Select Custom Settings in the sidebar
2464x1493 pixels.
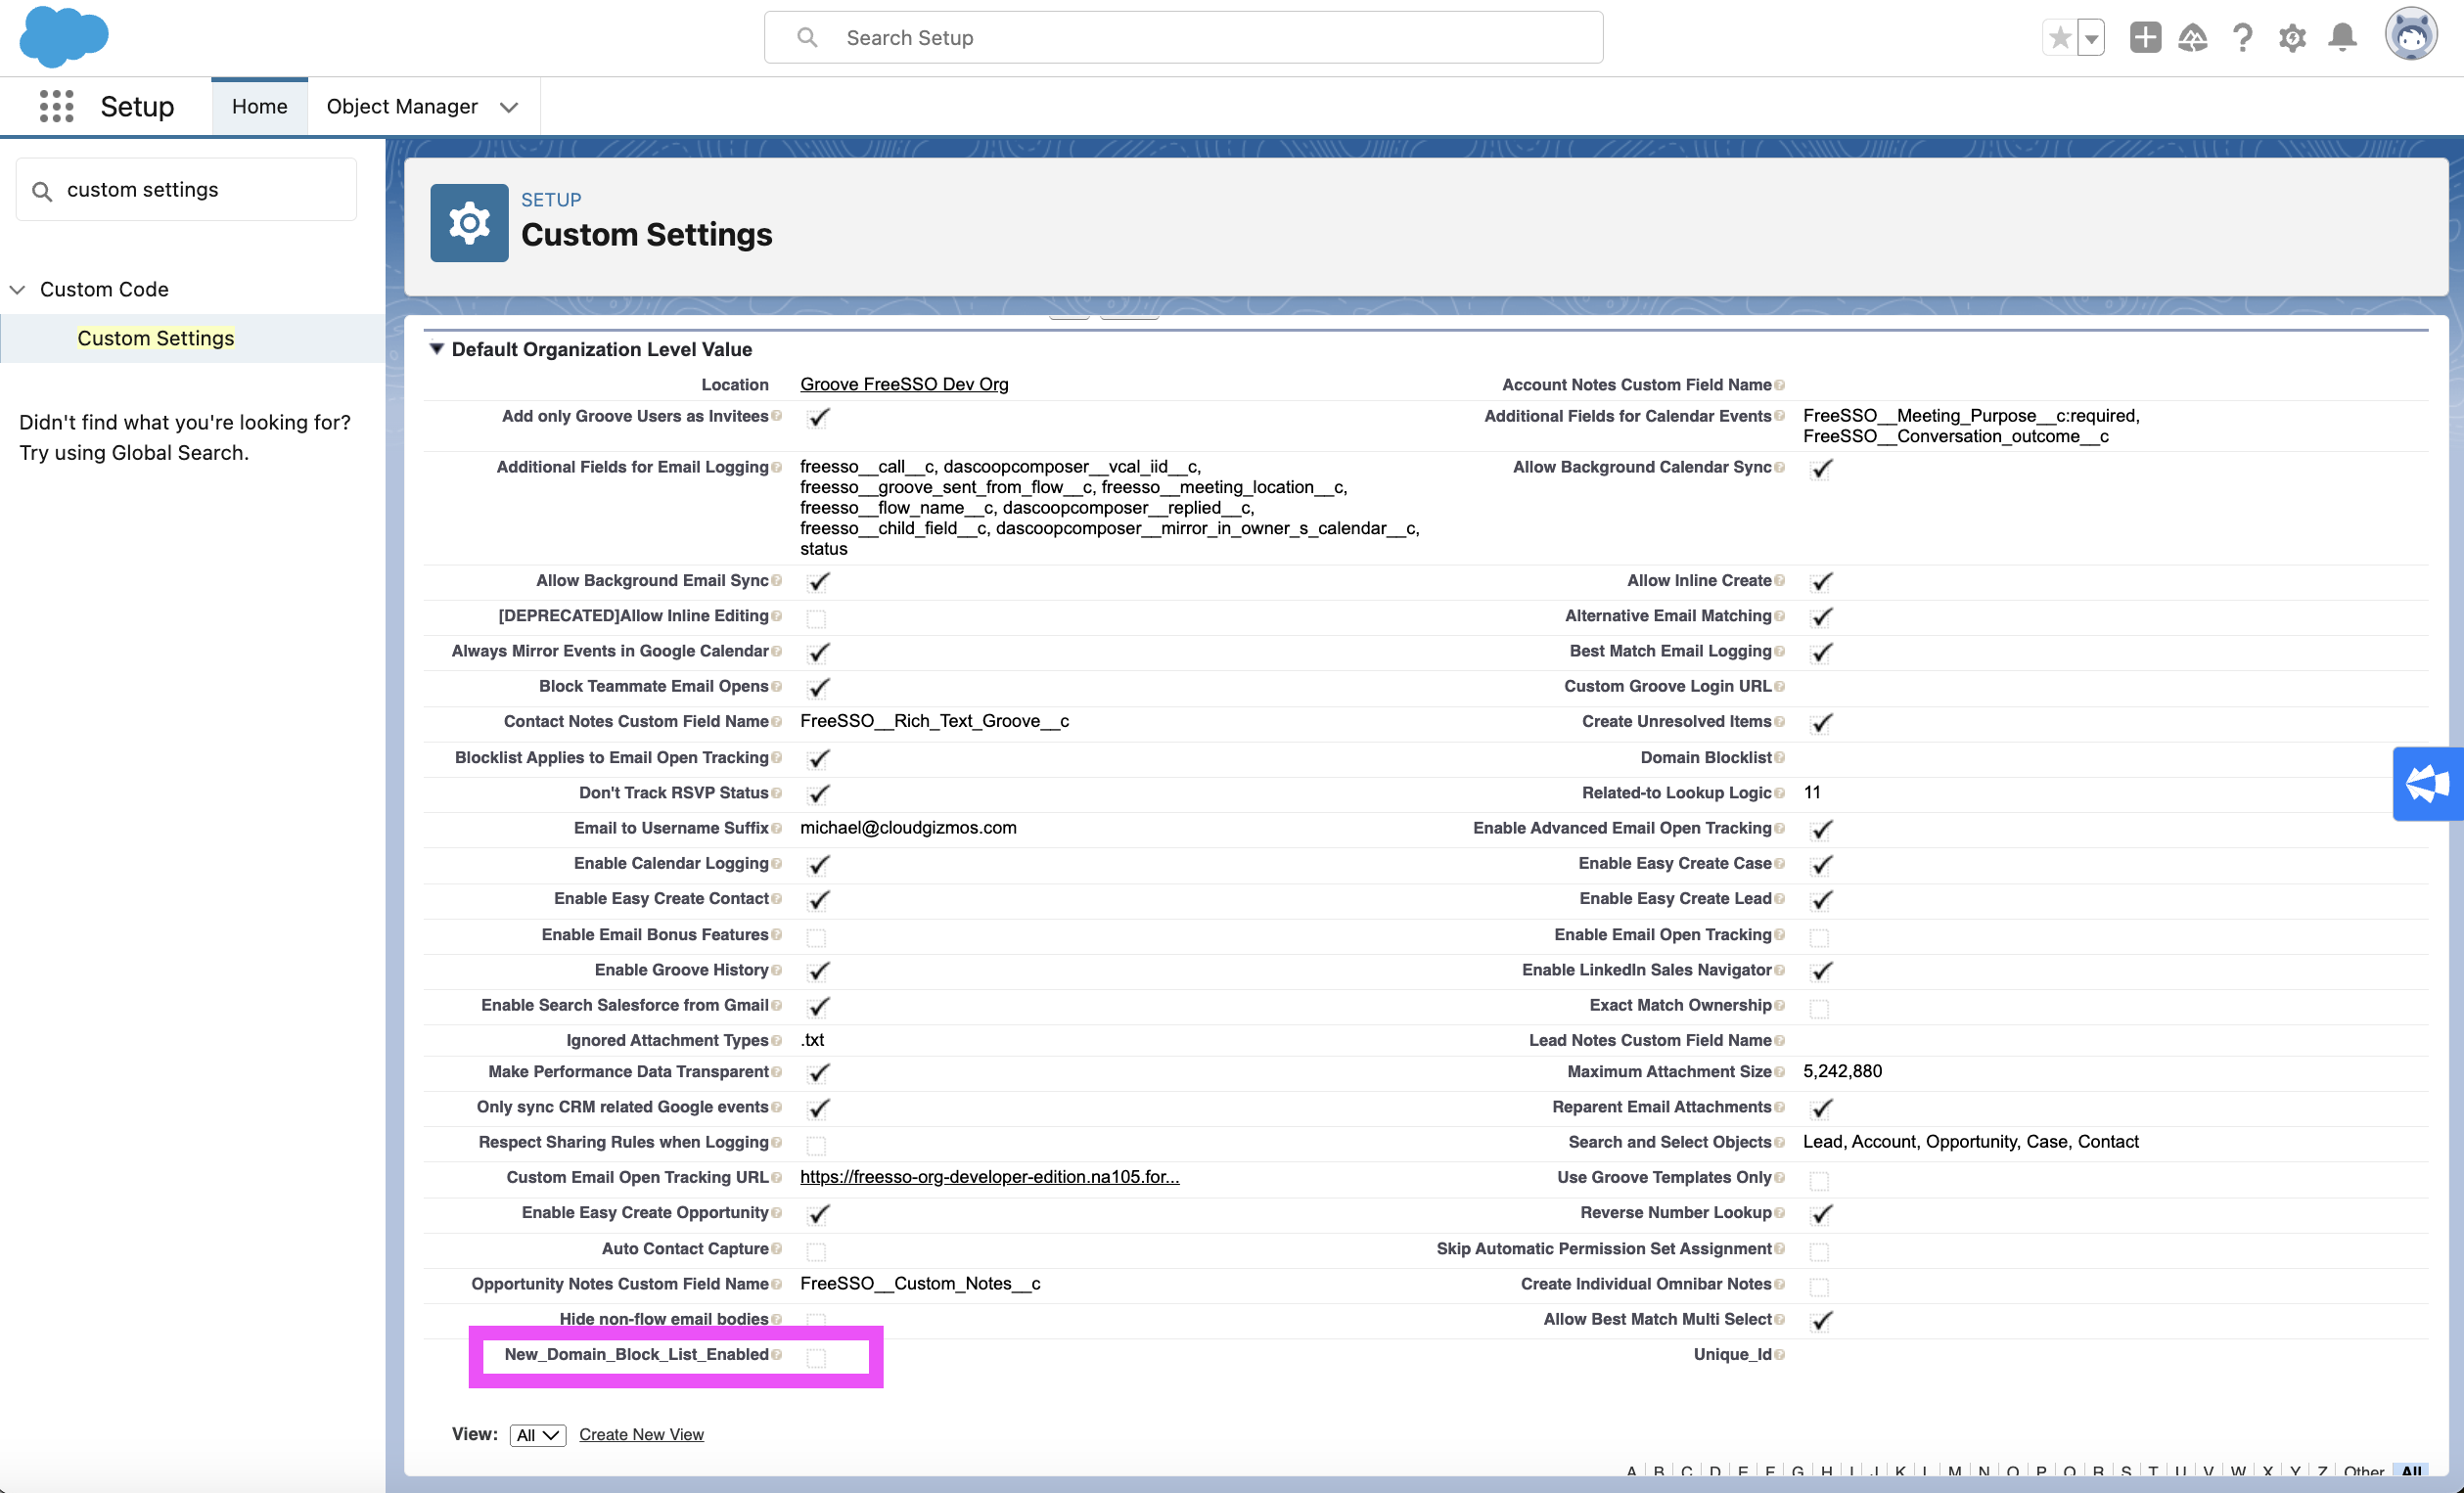(156, 338)
